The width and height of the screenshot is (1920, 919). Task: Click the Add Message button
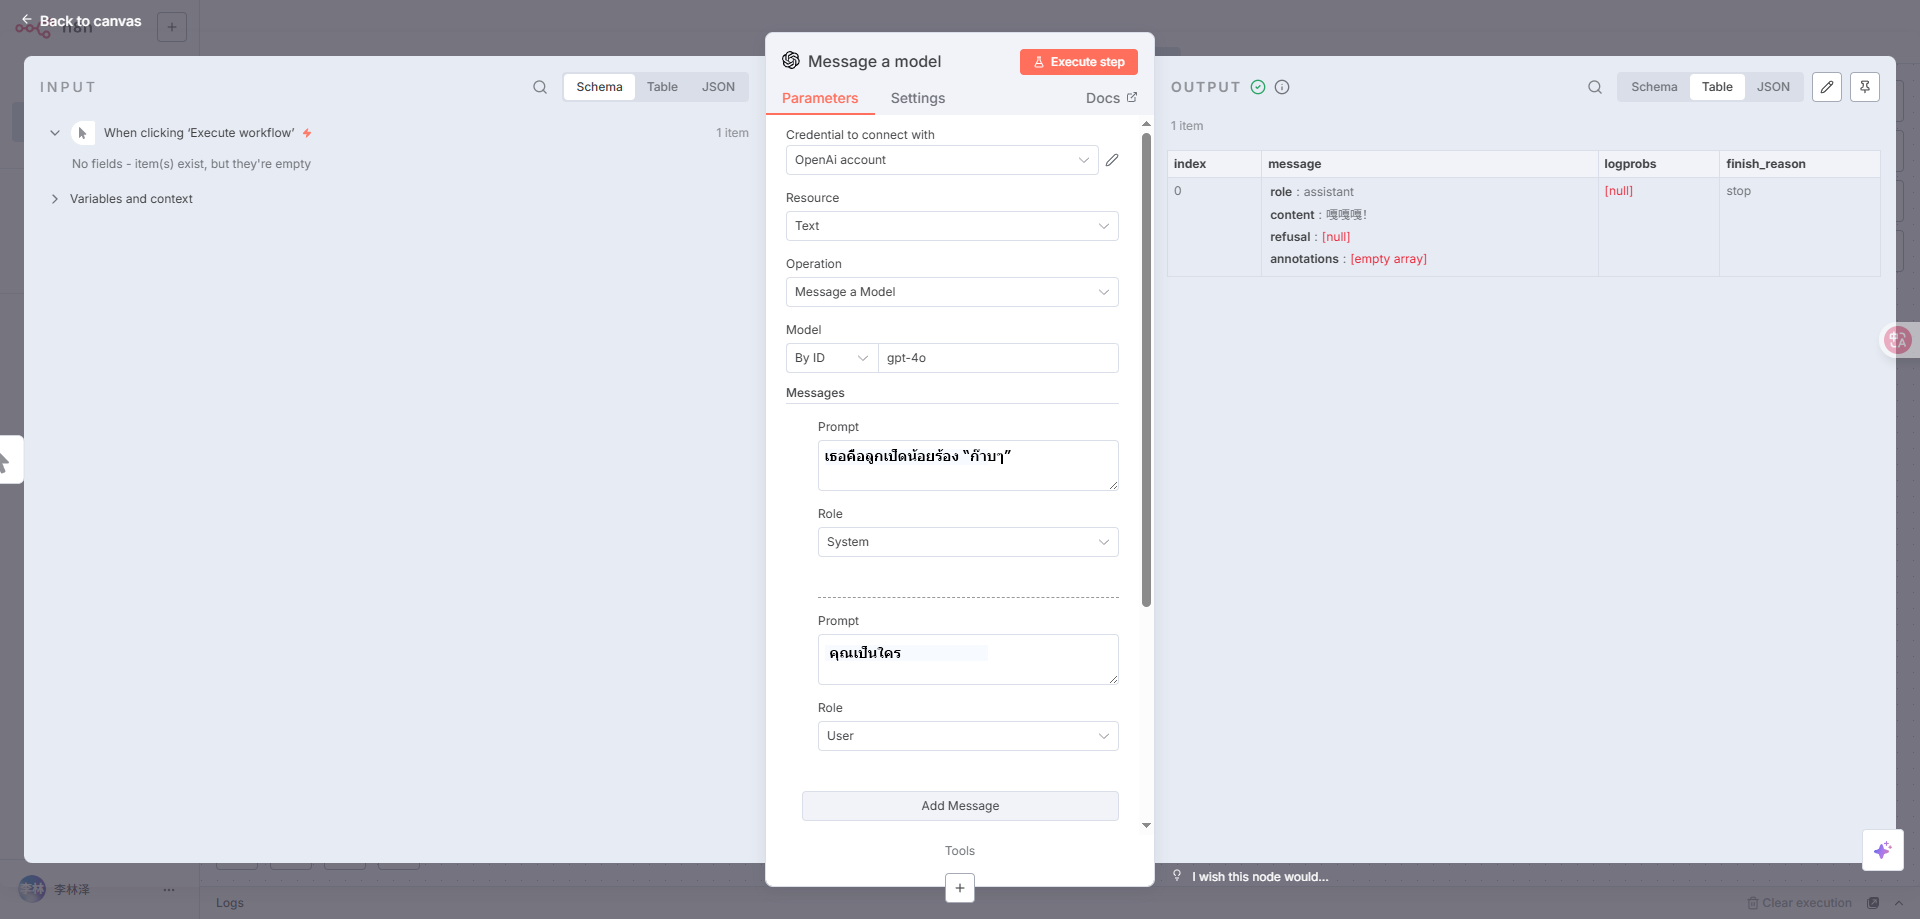[x=960, y=806]
